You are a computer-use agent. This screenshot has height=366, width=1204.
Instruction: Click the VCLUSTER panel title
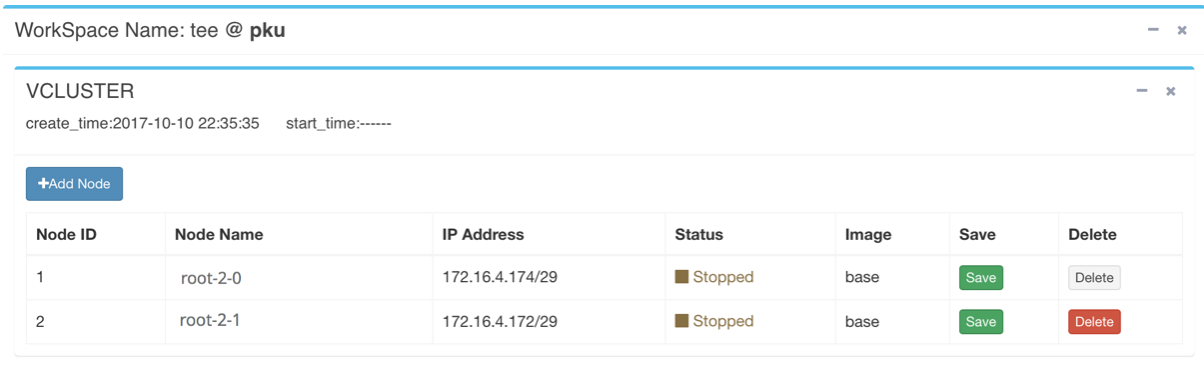80,91
